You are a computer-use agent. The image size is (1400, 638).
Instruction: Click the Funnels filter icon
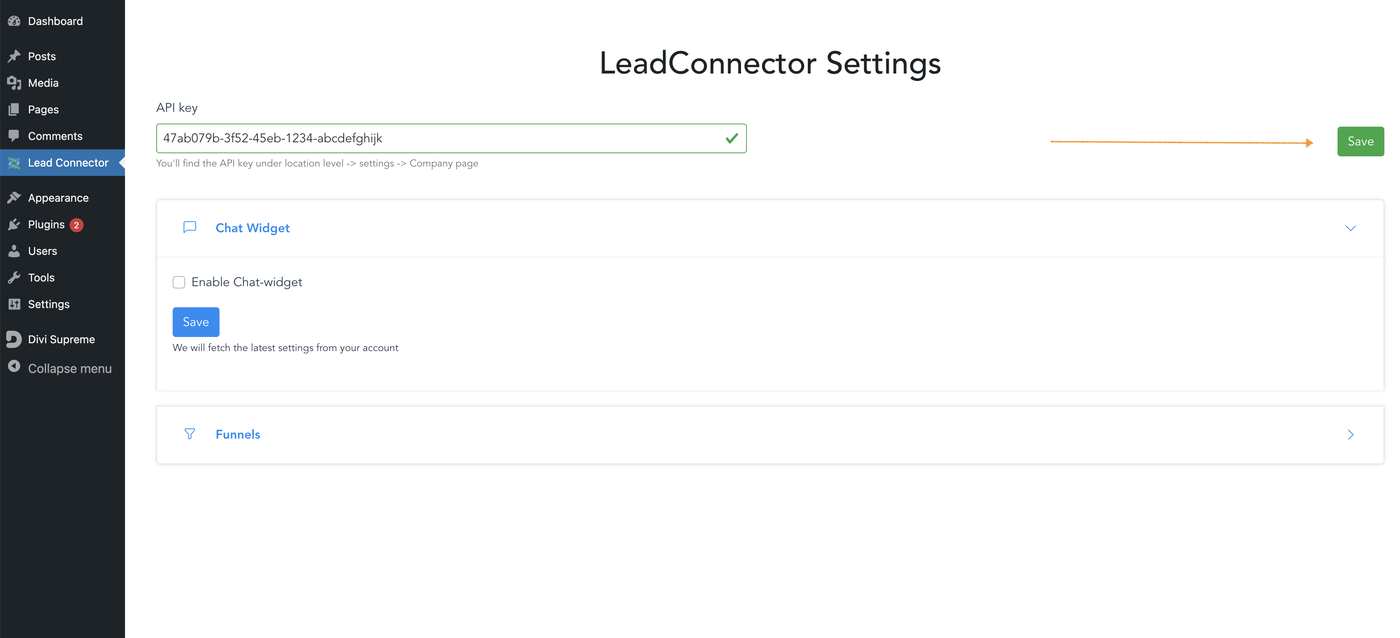coord(190,434)
